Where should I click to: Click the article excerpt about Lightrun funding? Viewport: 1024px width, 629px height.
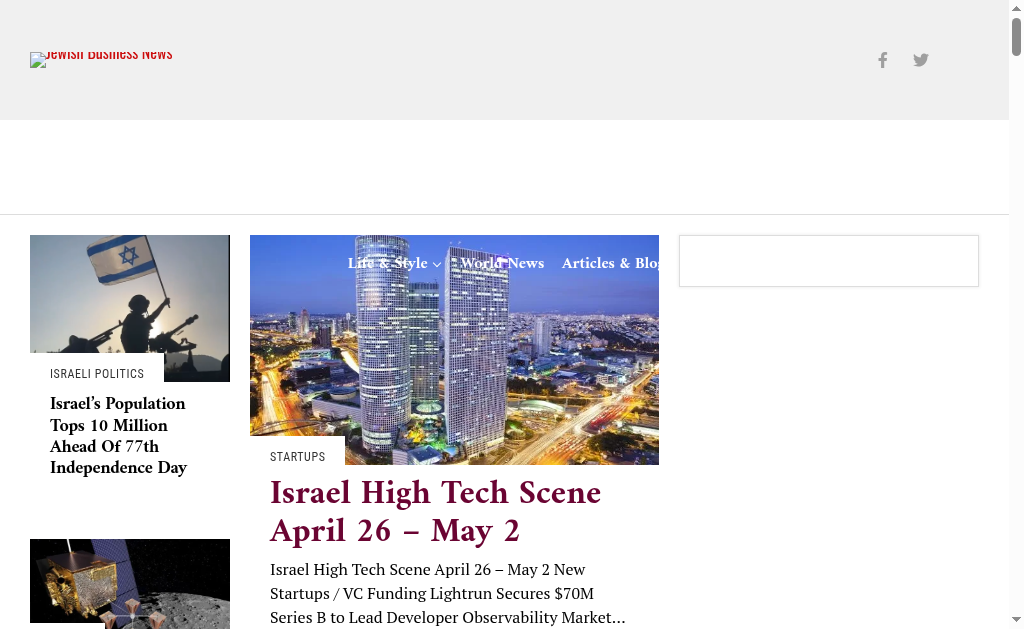[448, 594]
